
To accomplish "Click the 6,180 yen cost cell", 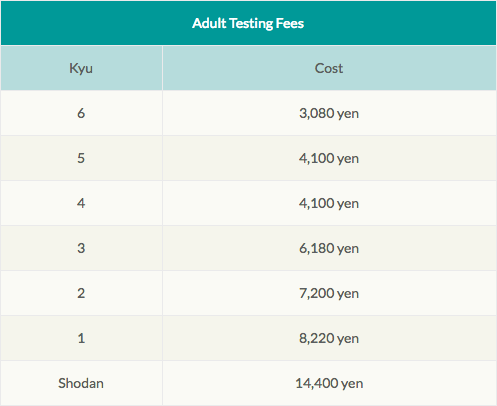I will [329, 248].
